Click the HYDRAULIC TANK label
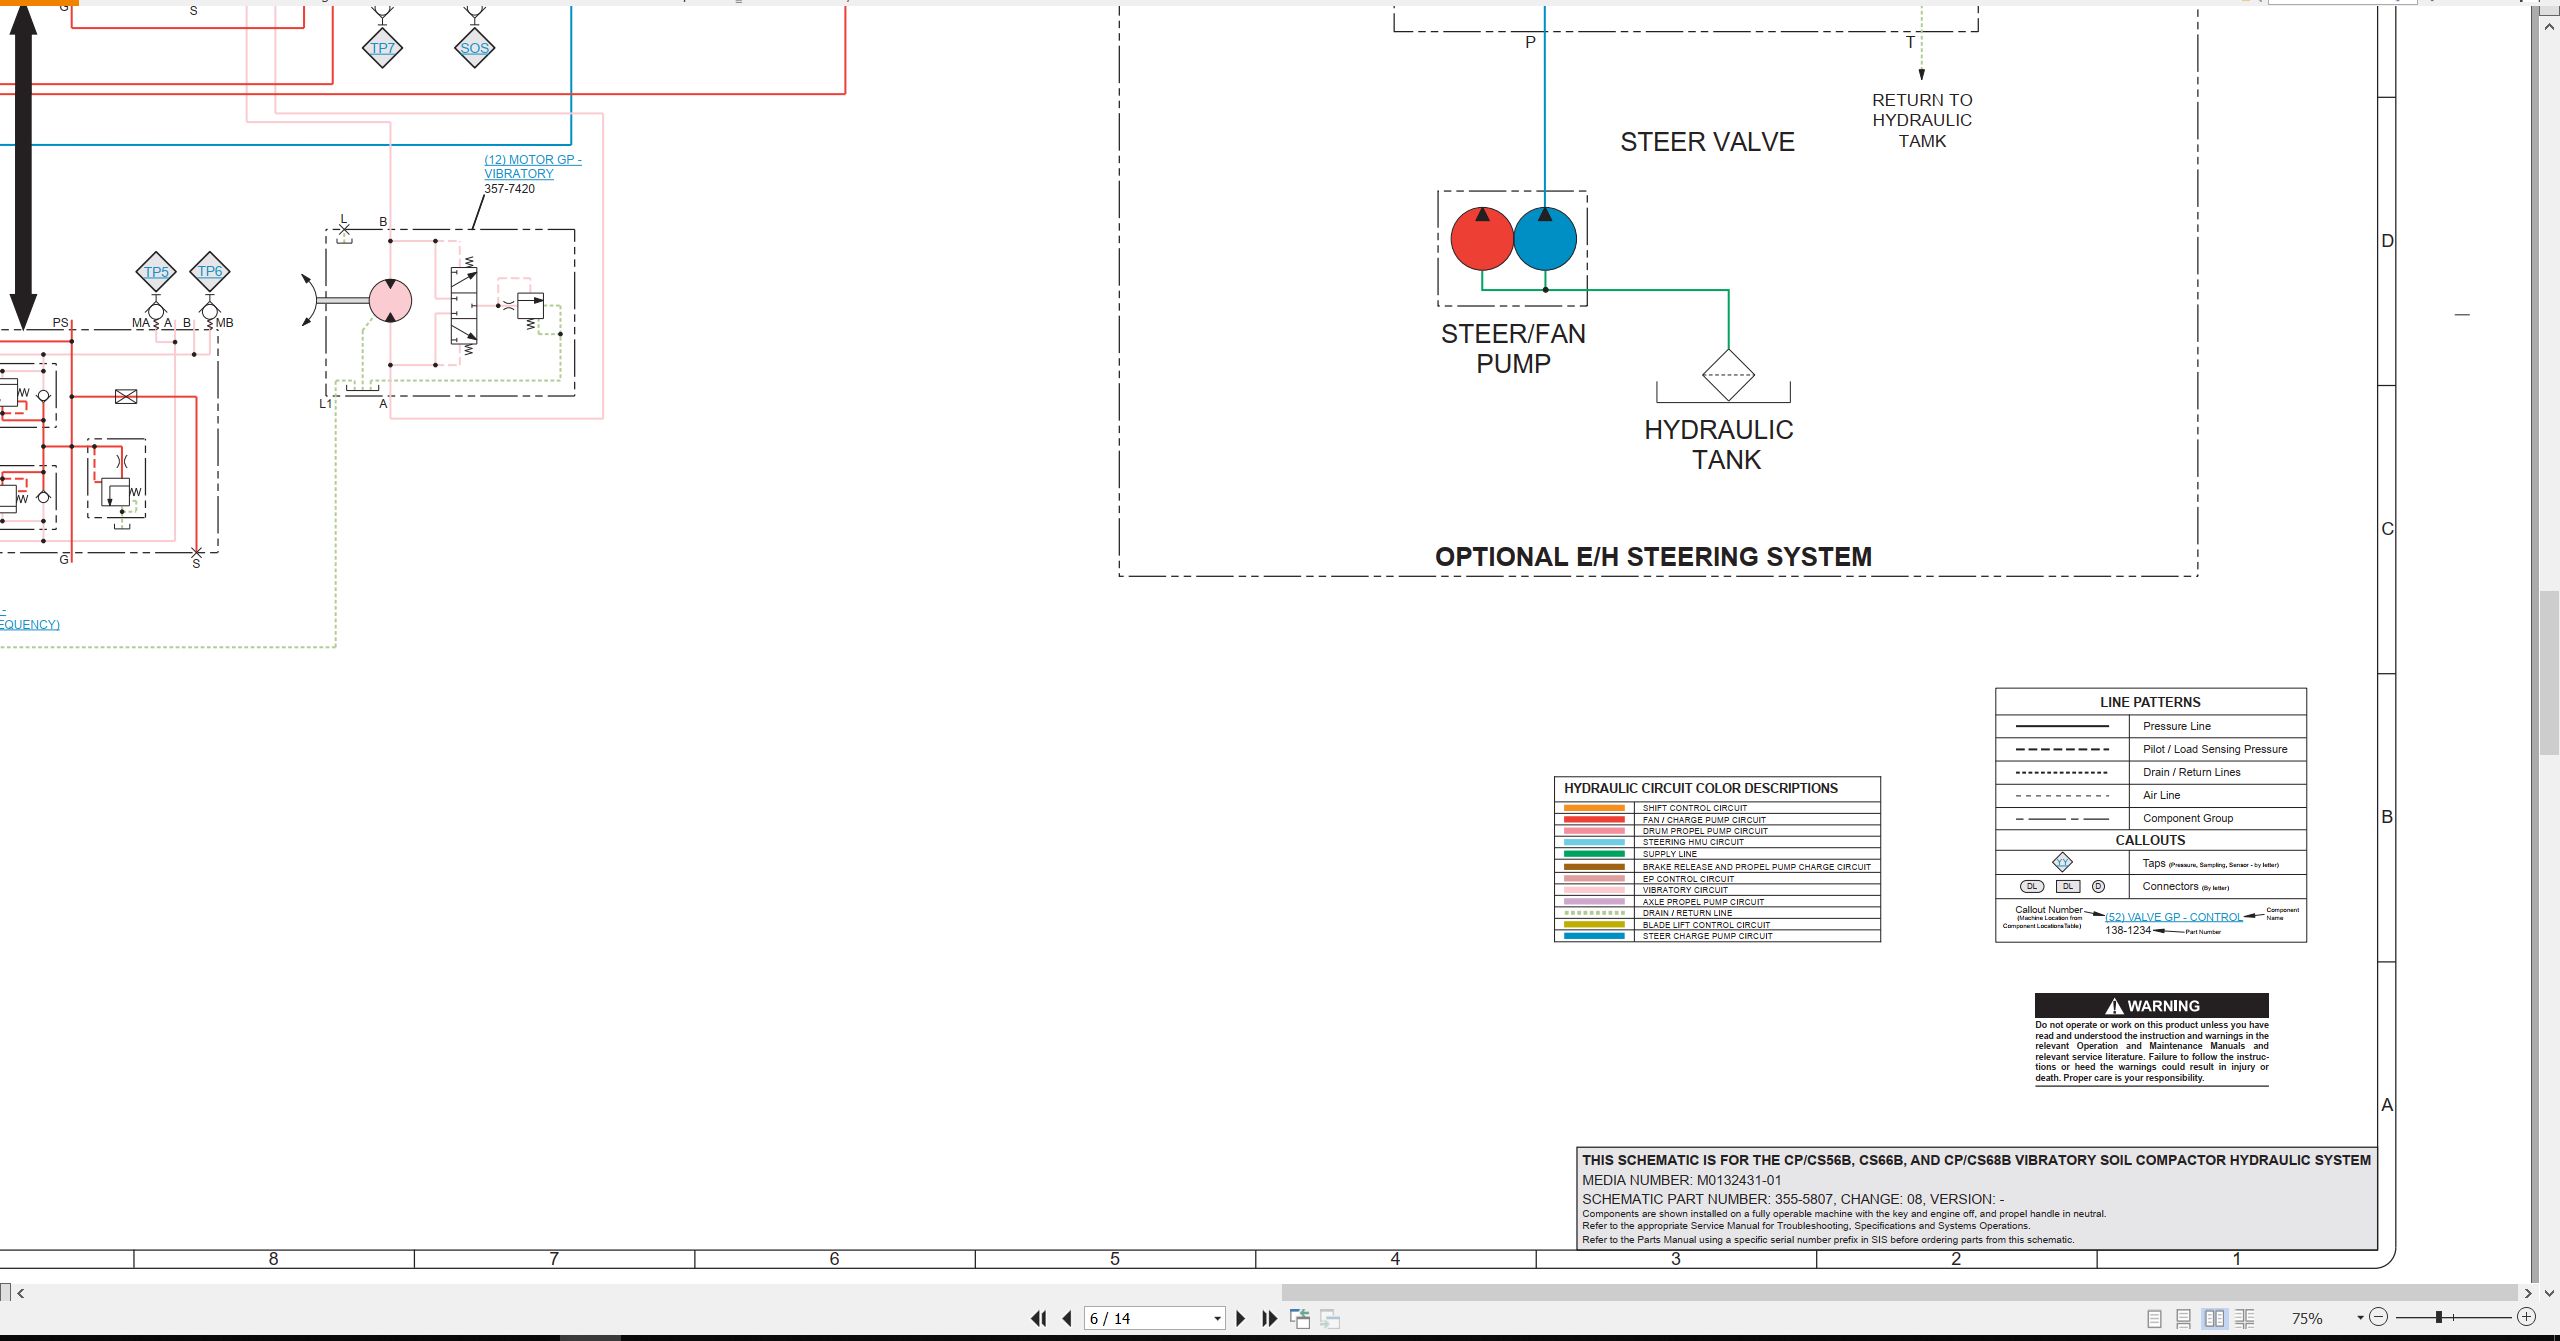The image size is (2560, 1341). (x=1719, y=445)
